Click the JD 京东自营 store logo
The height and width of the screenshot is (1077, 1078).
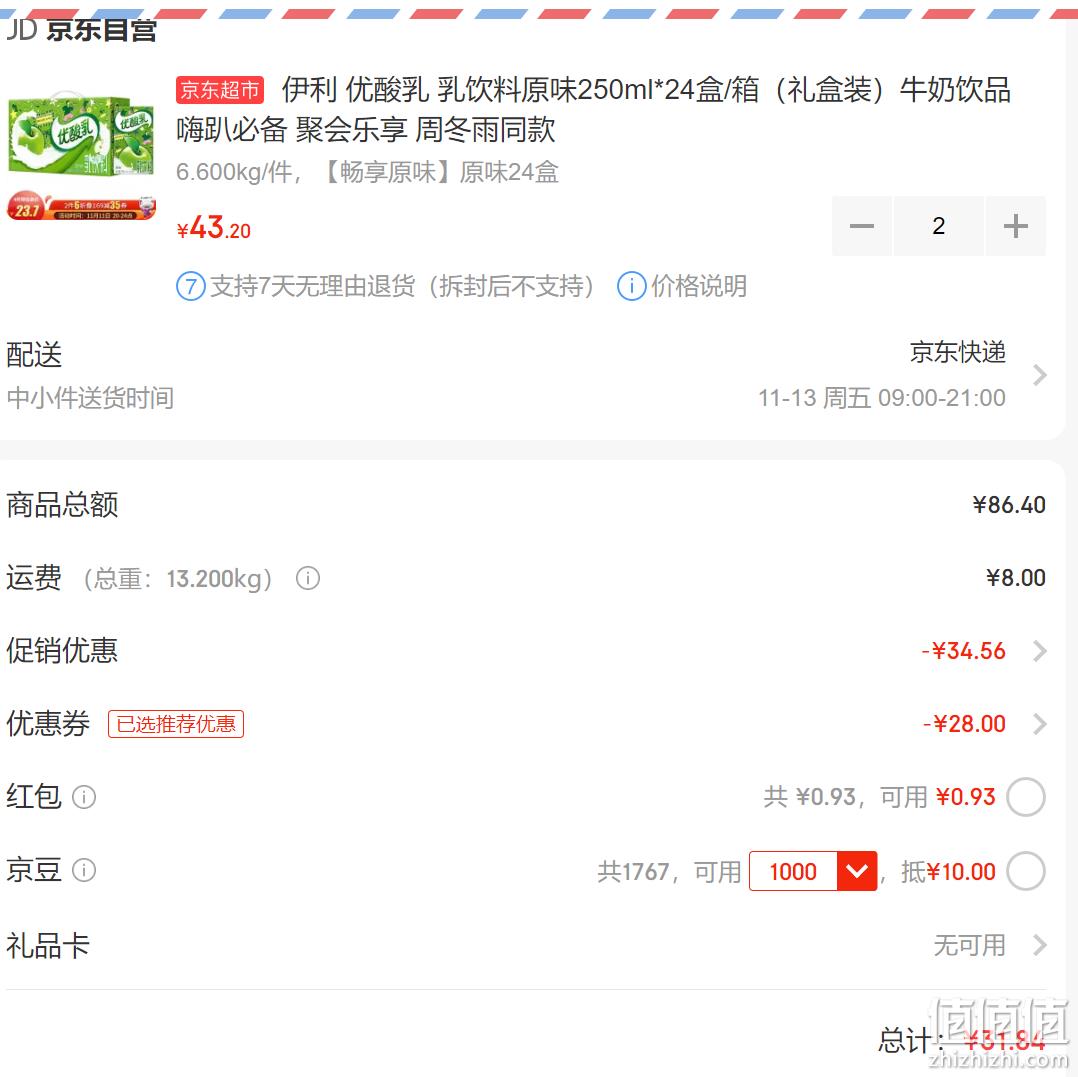(82, 30)
